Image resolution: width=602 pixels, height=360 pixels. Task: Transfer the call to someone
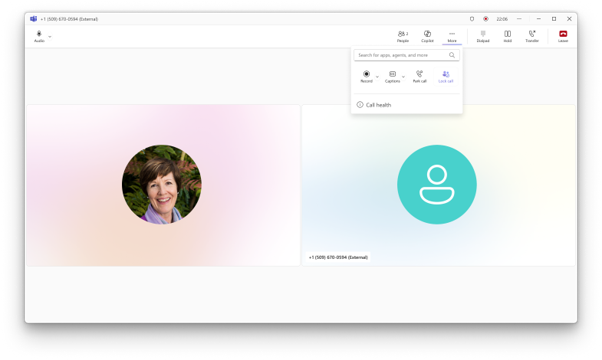pyautogui.click(x=532, y=36)
